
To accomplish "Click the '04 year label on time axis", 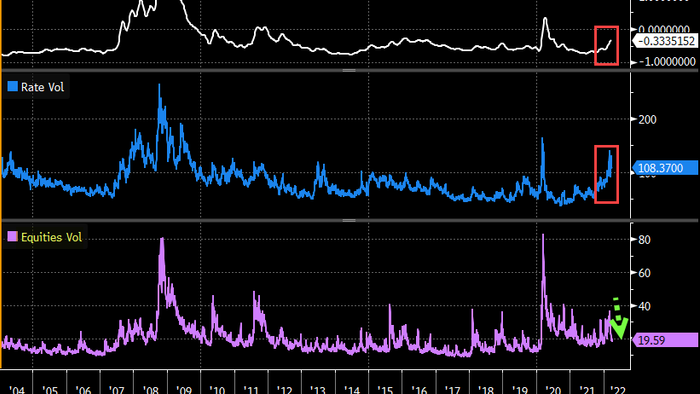I will point(17,390).
